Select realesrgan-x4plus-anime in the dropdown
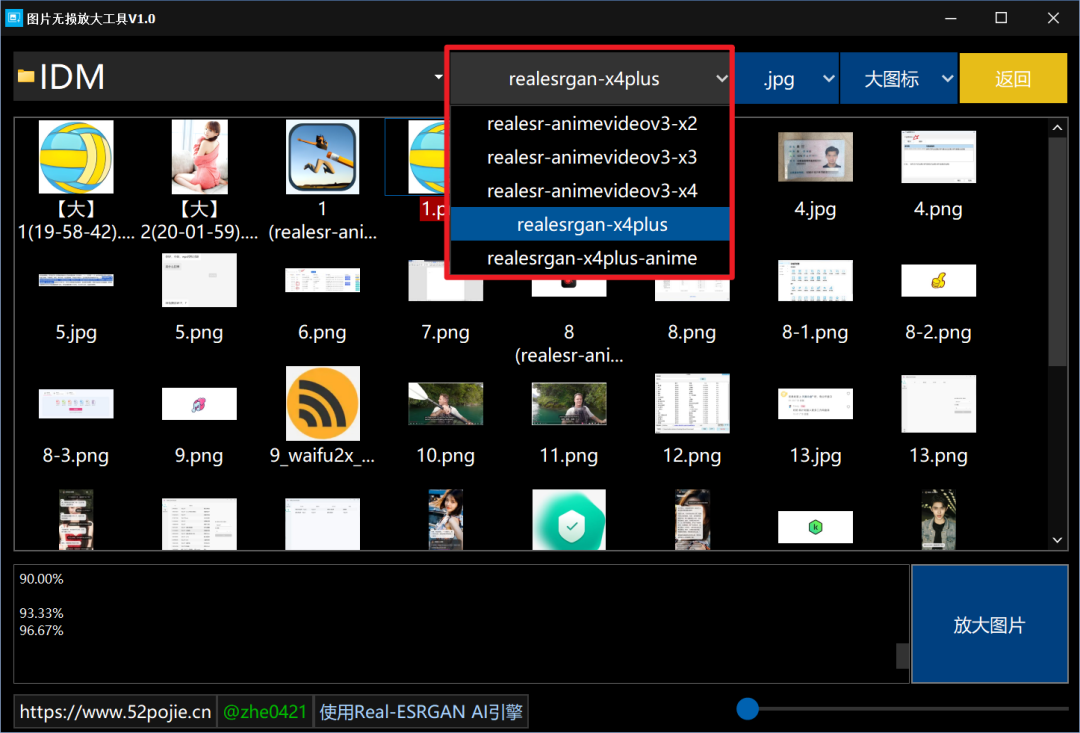Viewport: 1080px width, 733px height. coord(591,258)
